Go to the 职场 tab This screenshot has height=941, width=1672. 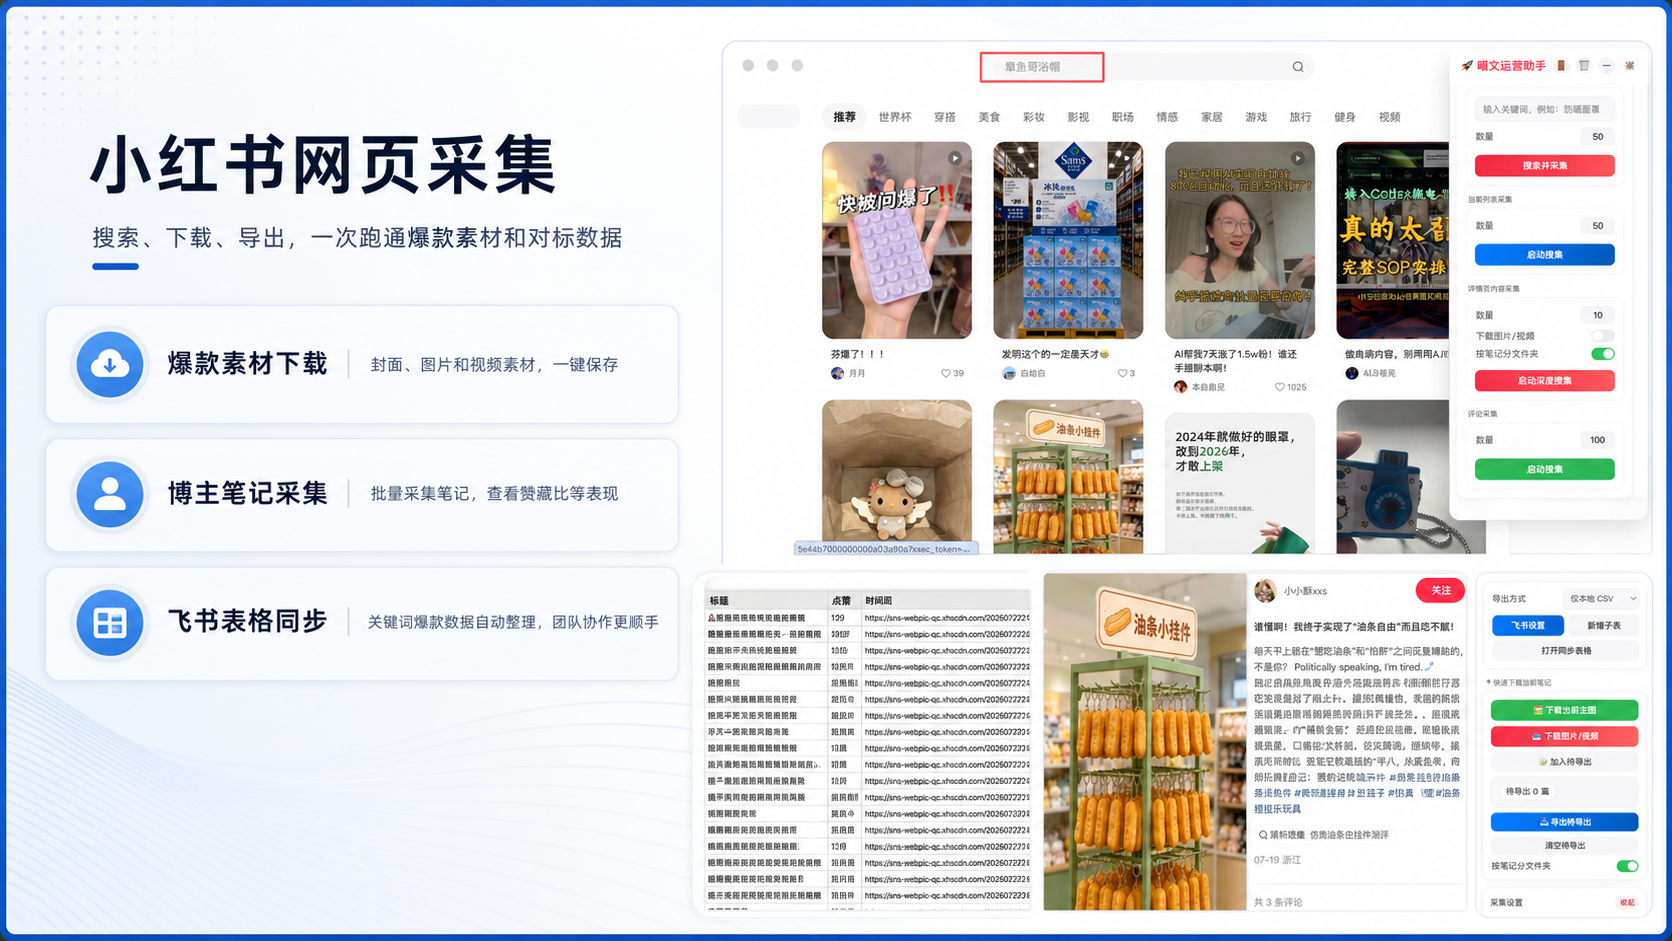1122,117
